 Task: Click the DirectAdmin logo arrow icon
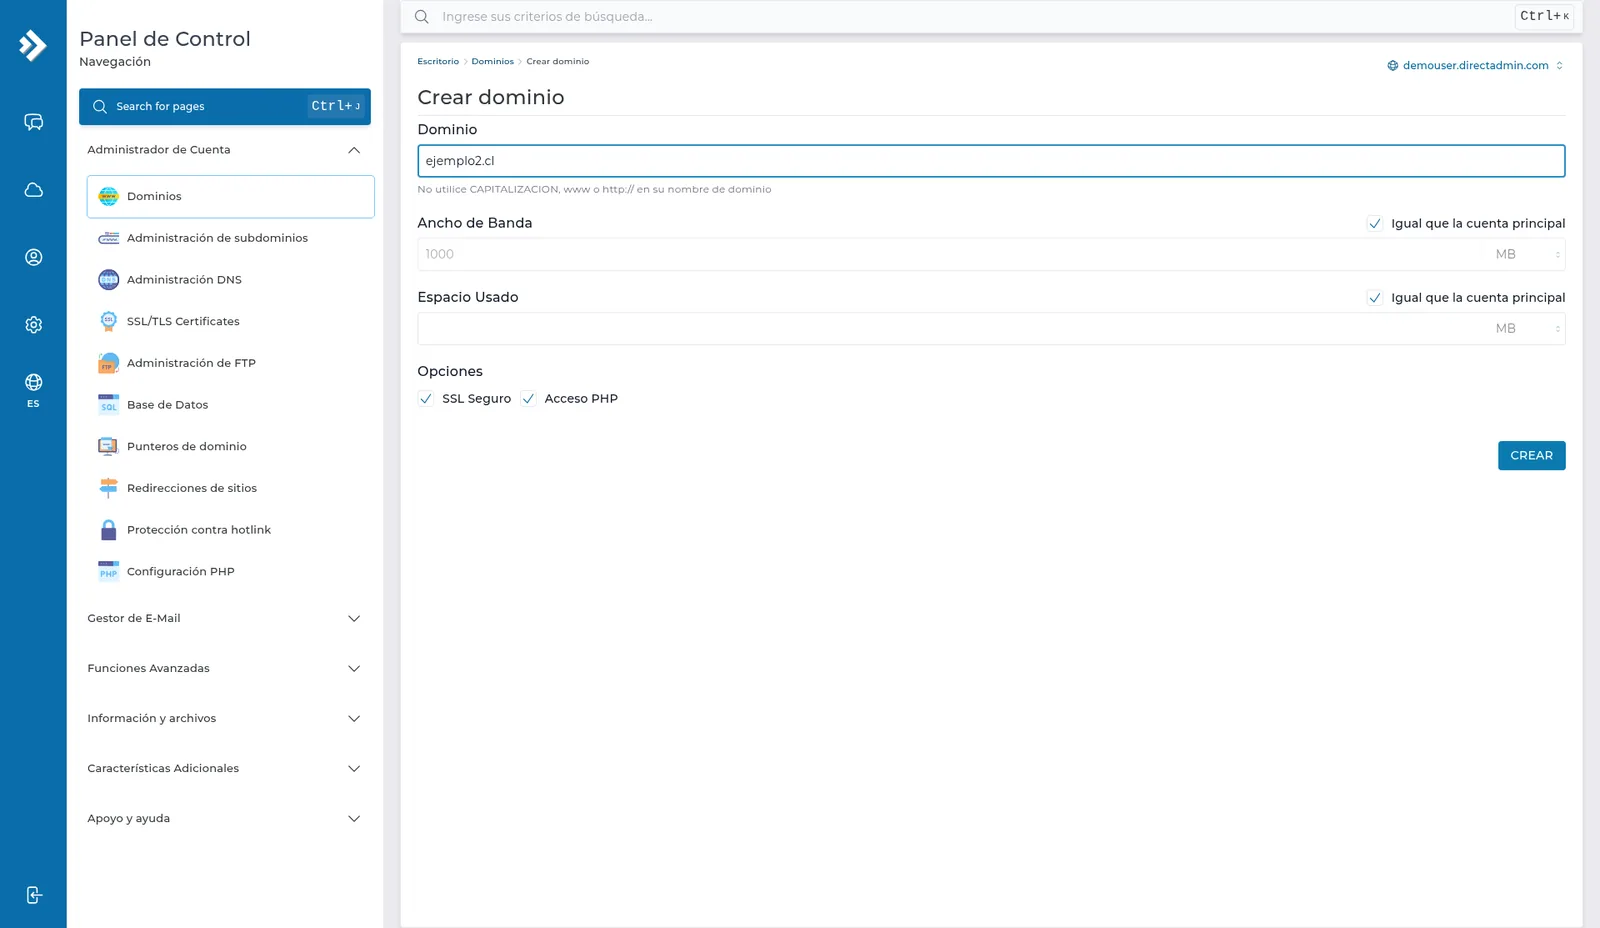[33, 45]
